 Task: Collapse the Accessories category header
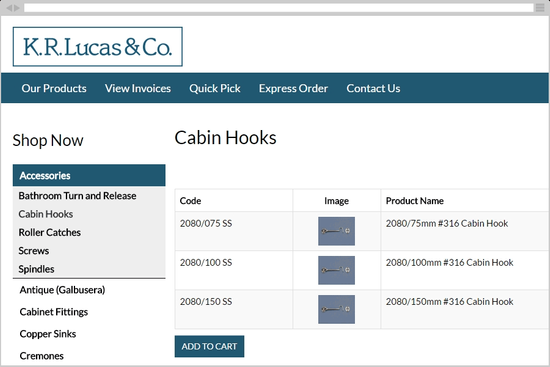89,175
